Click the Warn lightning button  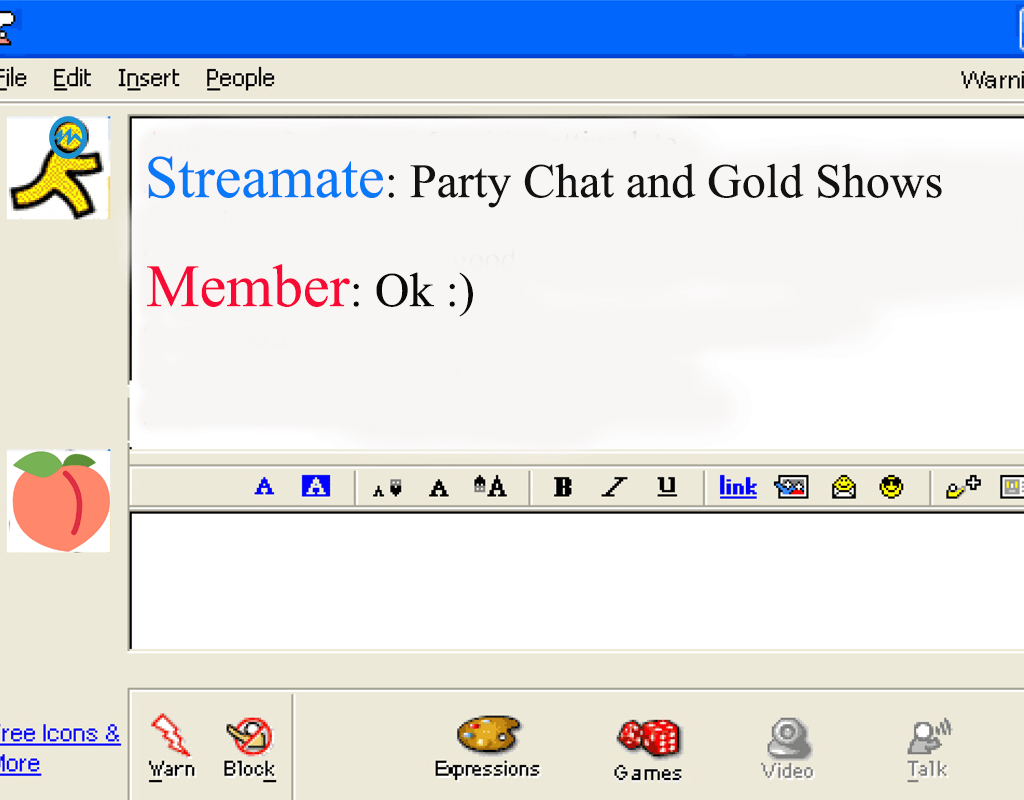coord(172,747)
